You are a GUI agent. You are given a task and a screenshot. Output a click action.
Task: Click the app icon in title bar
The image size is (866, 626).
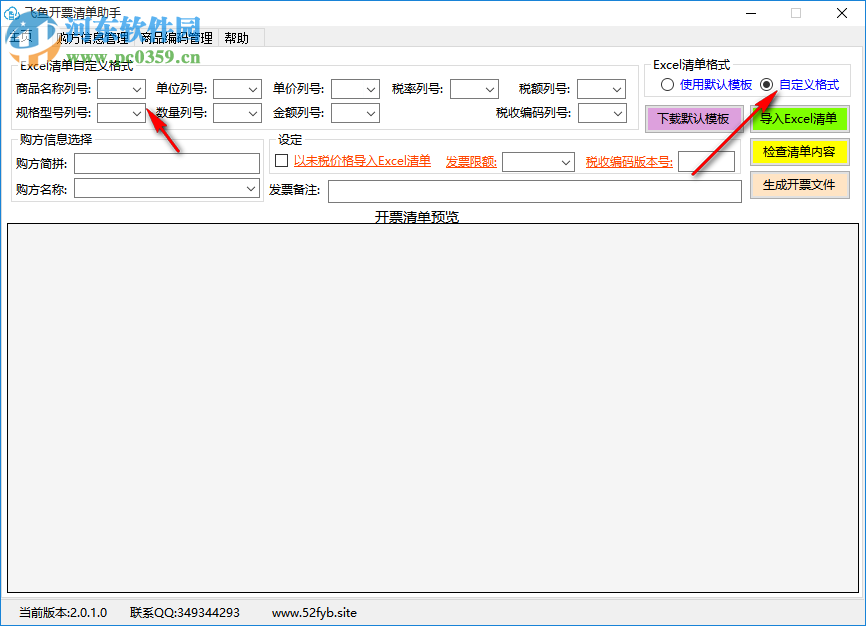point(11,12)
